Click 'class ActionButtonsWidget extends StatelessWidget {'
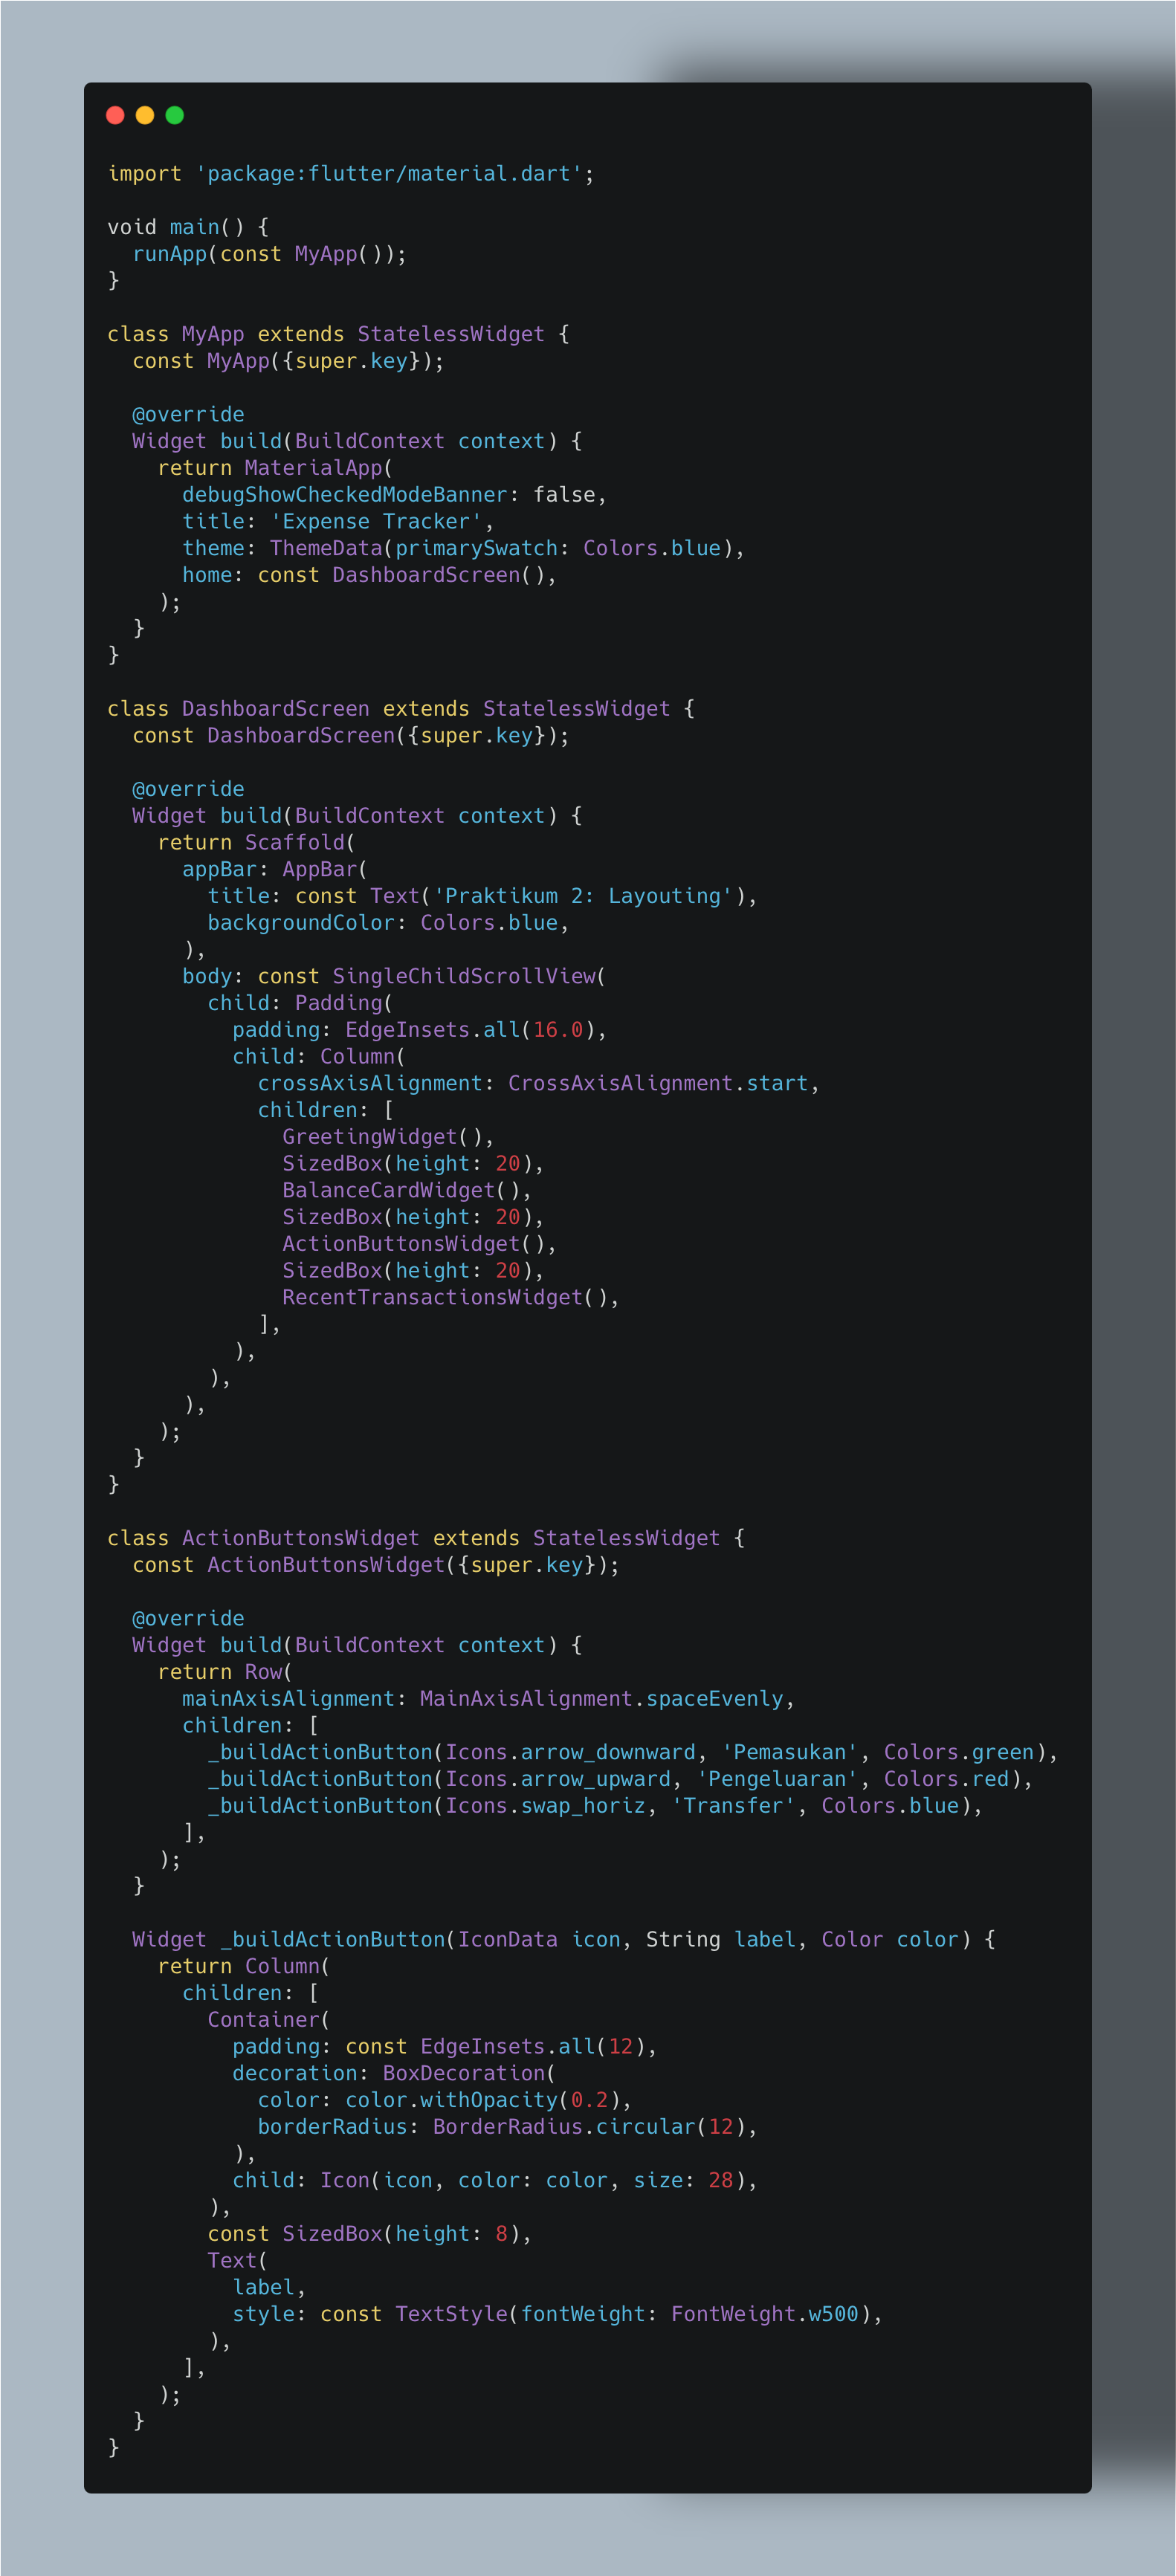Screen dimensions: 1176x2576 426,1538
